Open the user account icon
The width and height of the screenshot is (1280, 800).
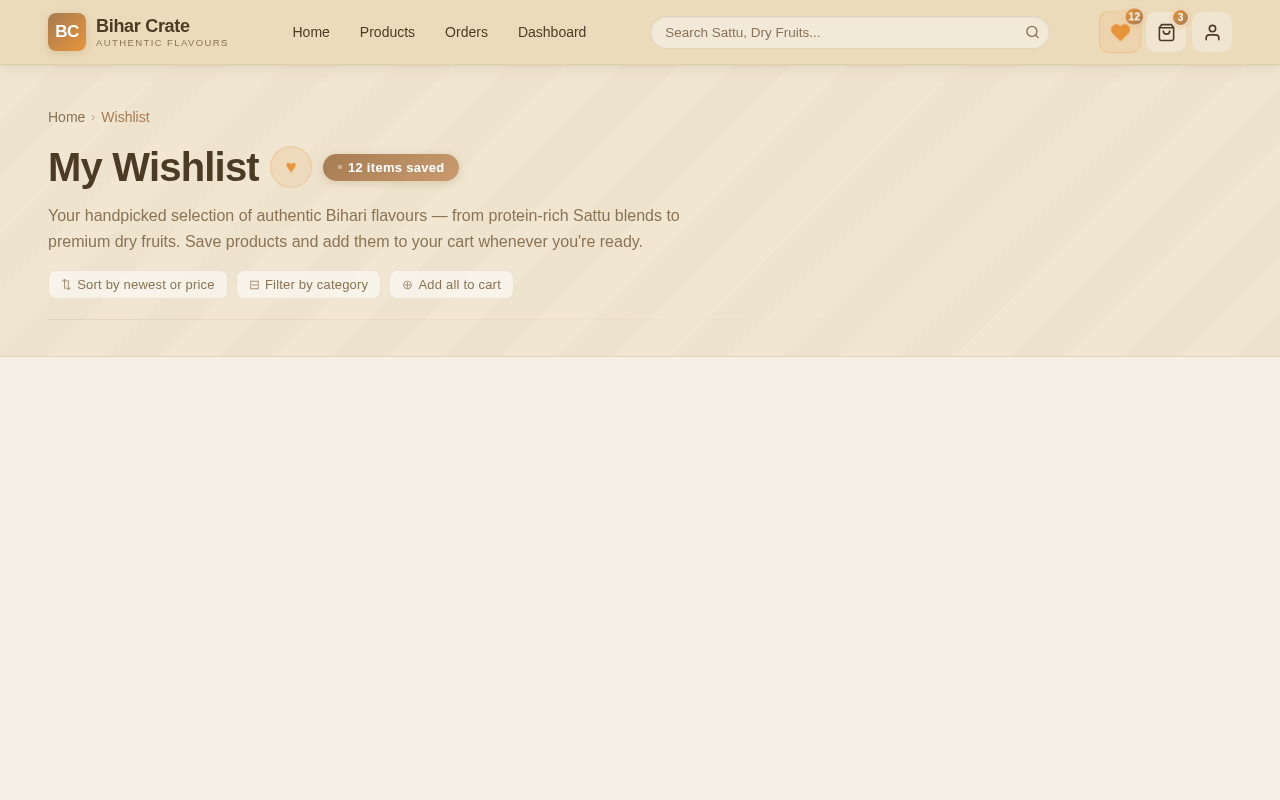click(1212, 32)
